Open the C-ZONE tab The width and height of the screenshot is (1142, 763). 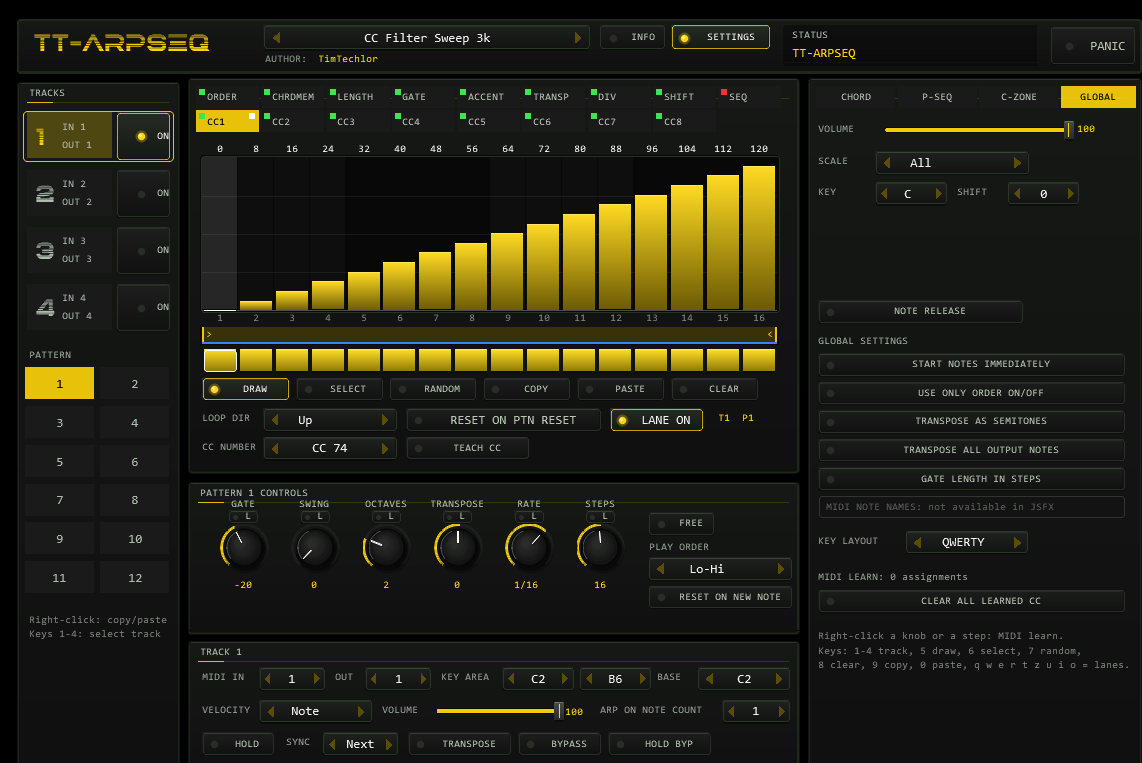coord(1018,96)
